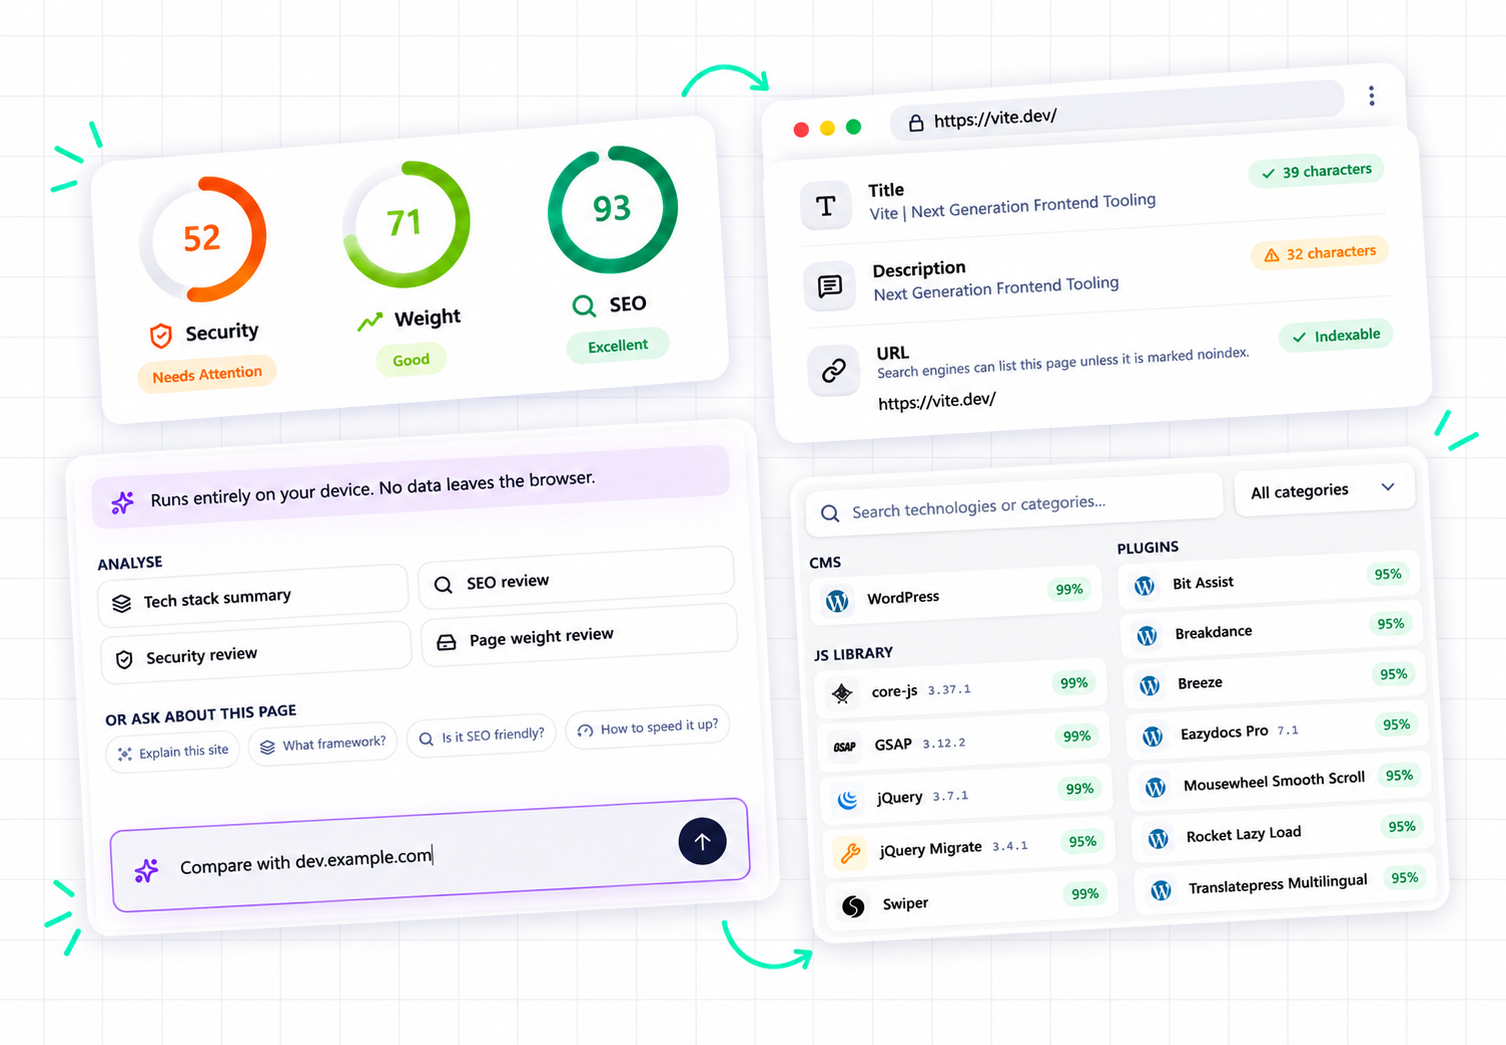Start the SEO review
1506x1045 pixels.
click(x=576, y=579)
